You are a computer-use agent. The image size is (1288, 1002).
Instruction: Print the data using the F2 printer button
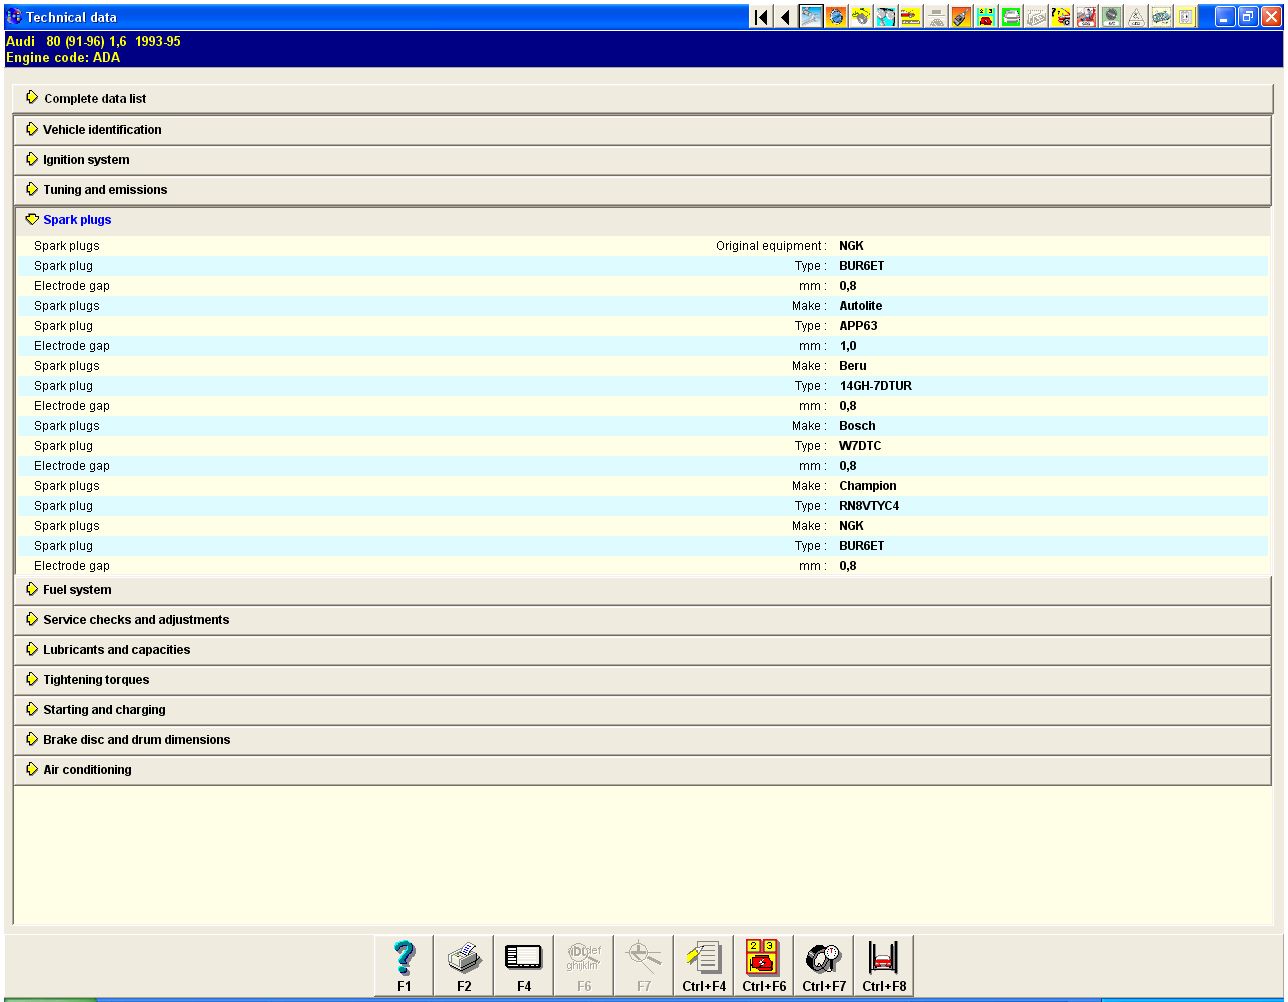click(464, 966)
